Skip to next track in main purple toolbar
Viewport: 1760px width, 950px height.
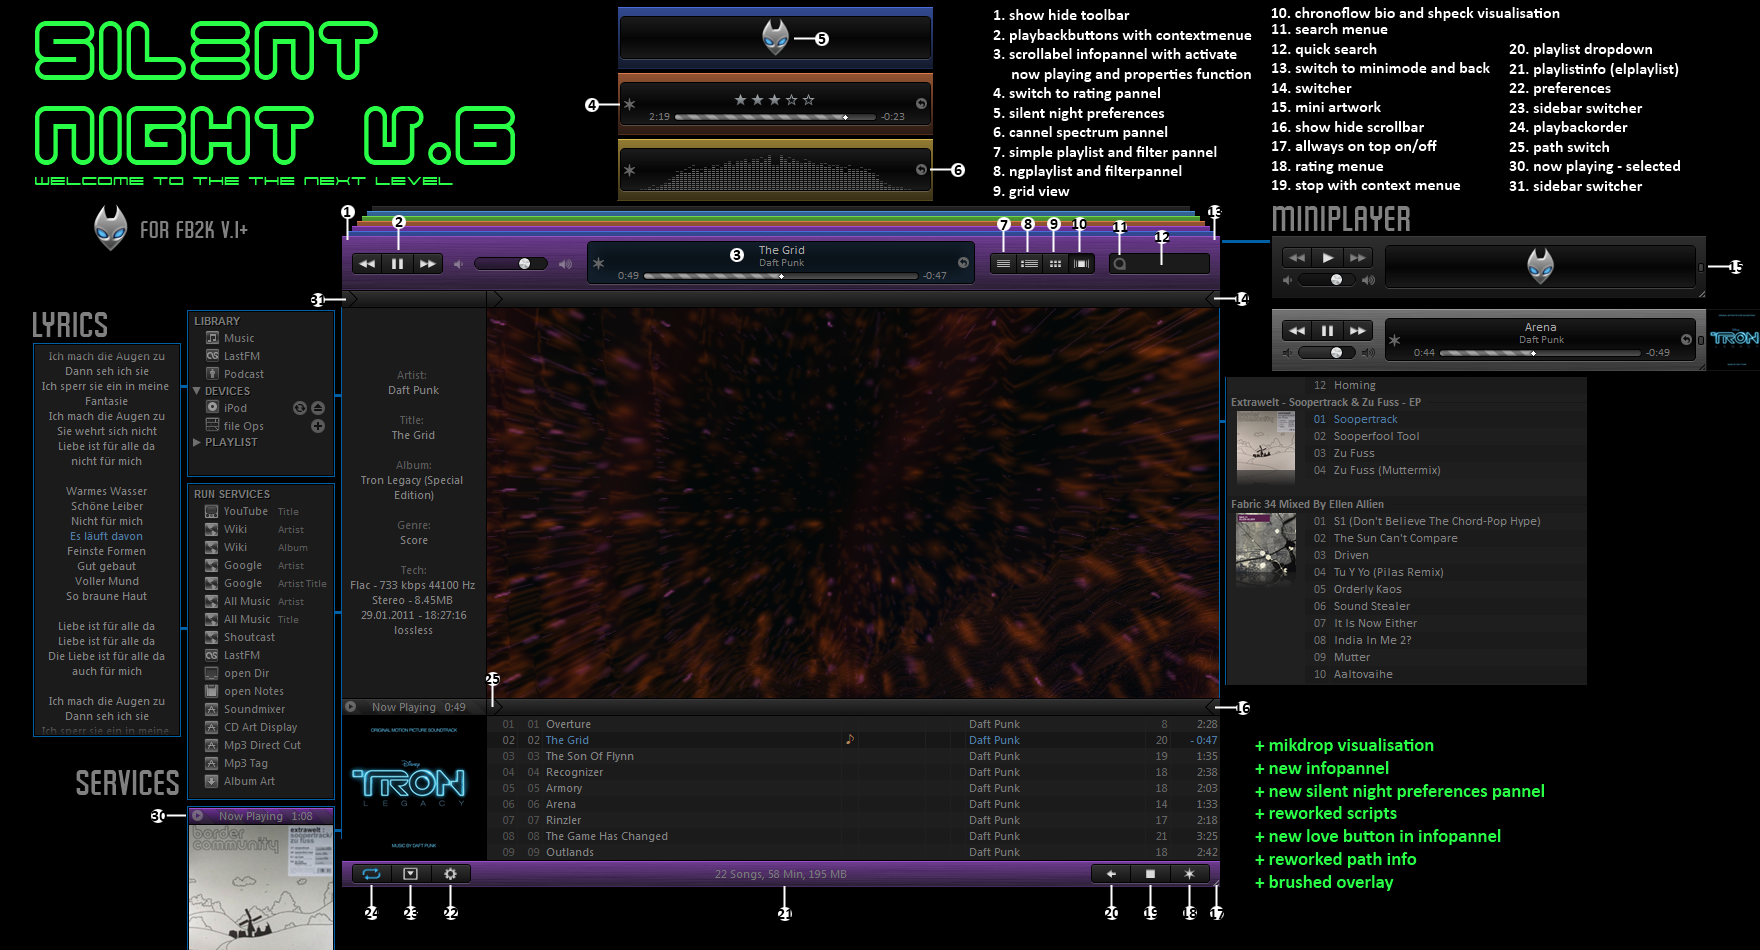[x=427, y=264]
